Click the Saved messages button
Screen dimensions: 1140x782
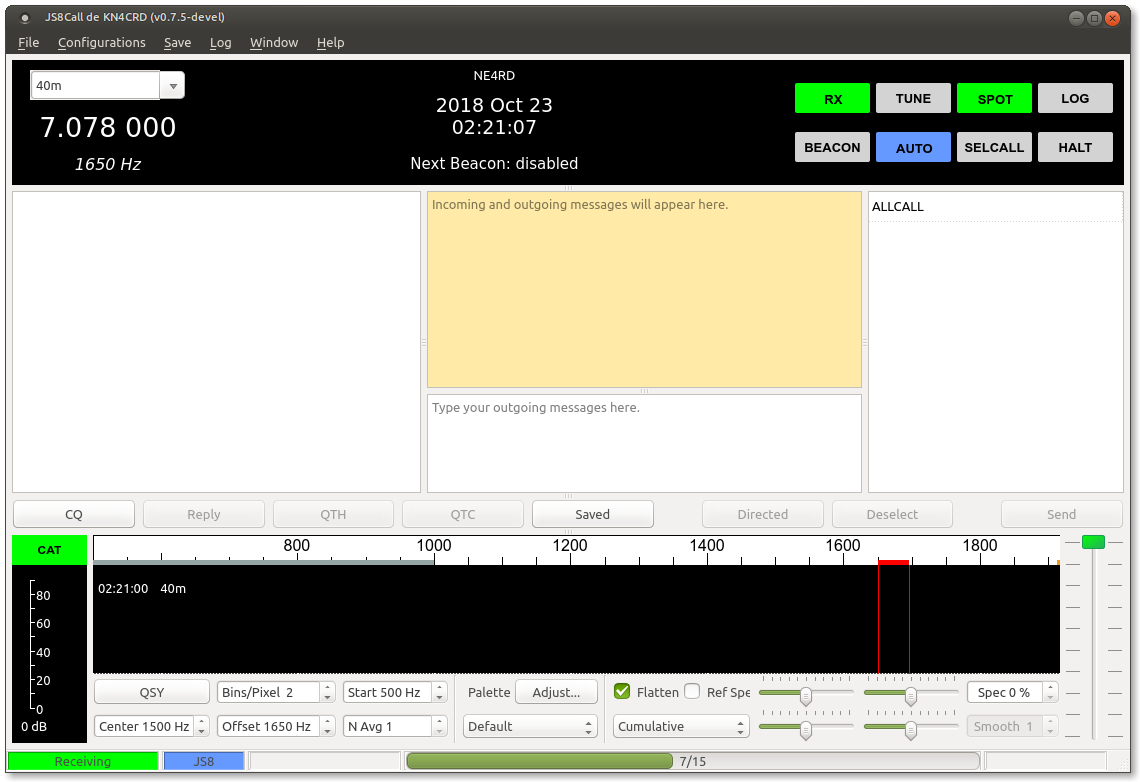click(x=592, y=514)
